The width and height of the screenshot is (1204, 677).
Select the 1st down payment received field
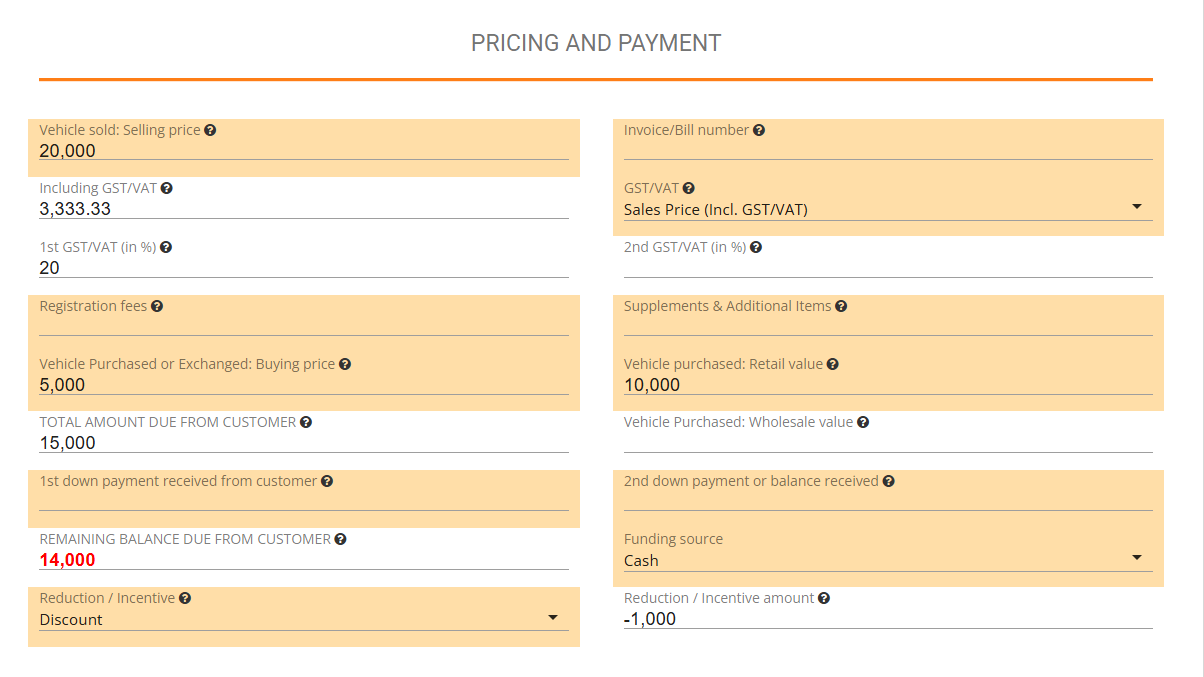pos(303,500)
